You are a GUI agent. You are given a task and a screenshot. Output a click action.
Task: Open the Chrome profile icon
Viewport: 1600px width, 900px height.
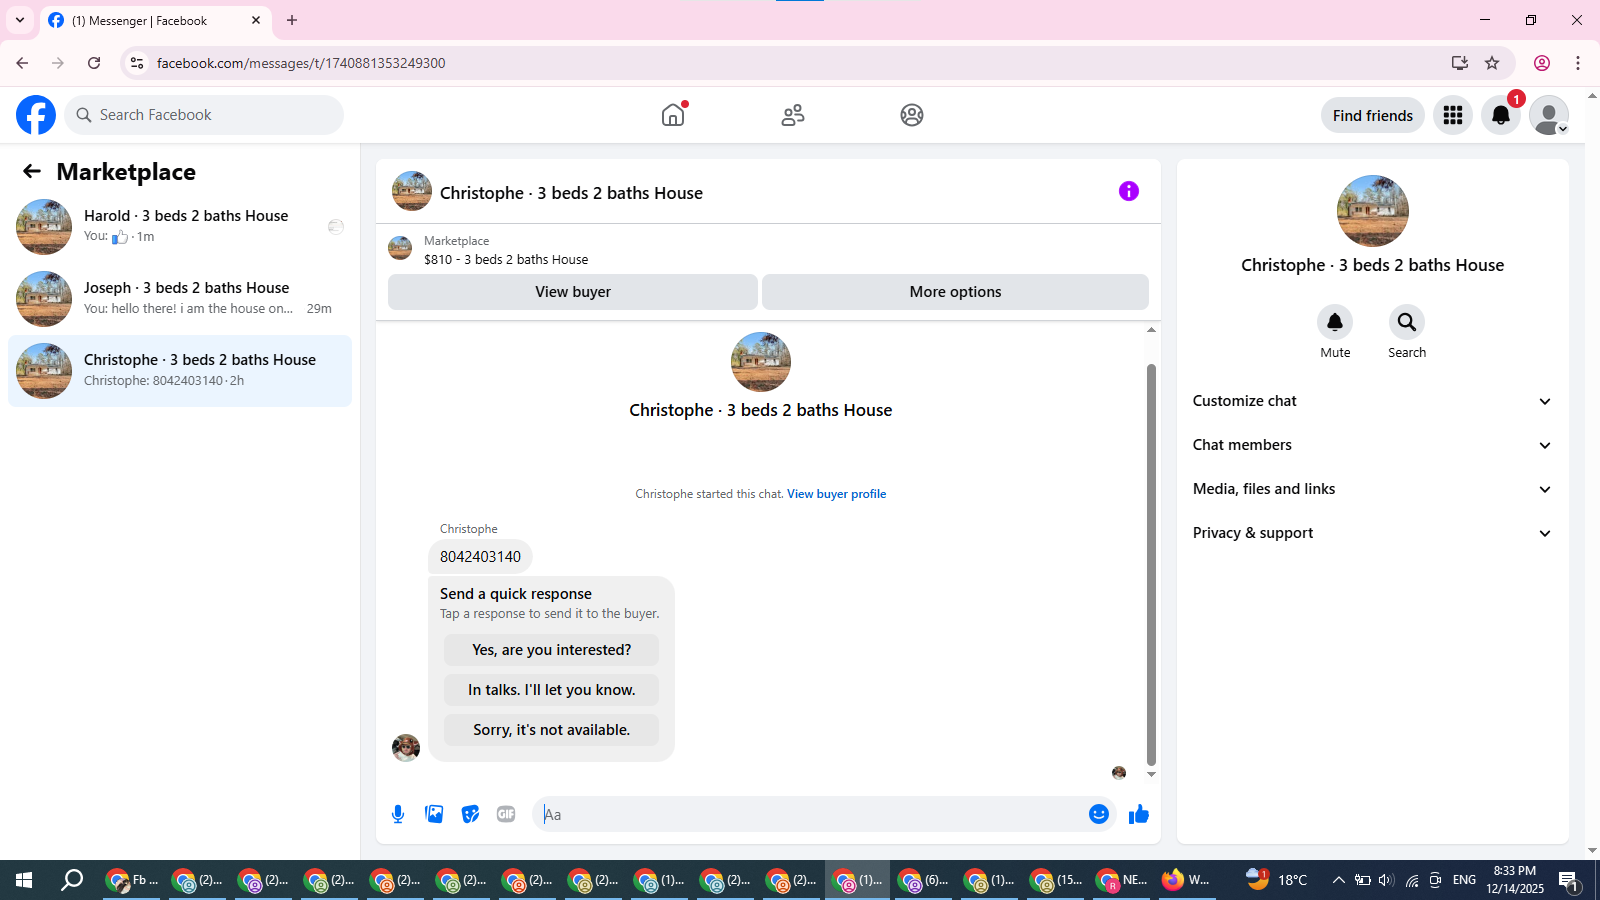(1542, 63)
